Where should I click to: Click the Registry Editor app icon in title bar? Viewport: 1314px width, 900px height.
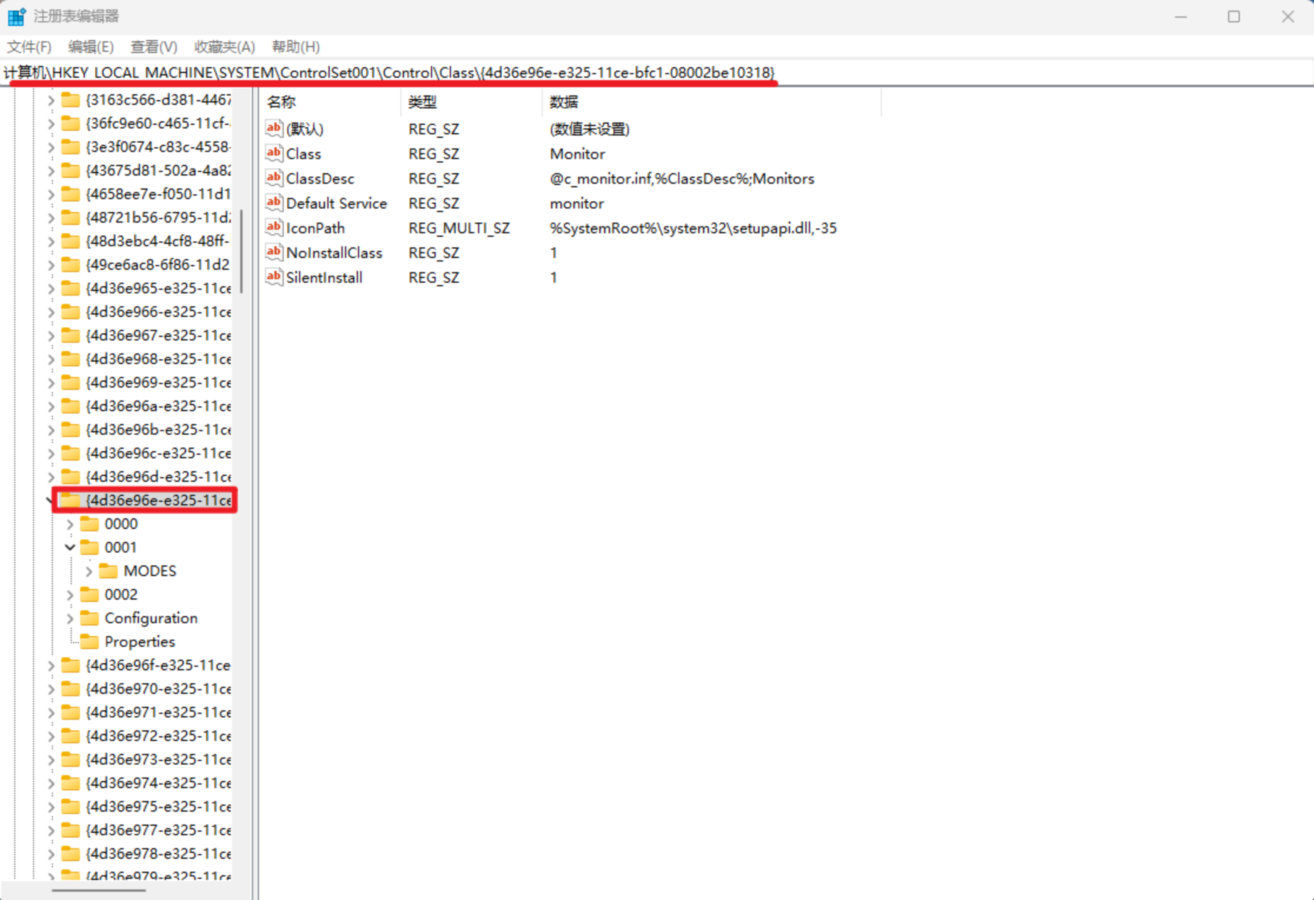pyautogui.click(x=17, y=17)
